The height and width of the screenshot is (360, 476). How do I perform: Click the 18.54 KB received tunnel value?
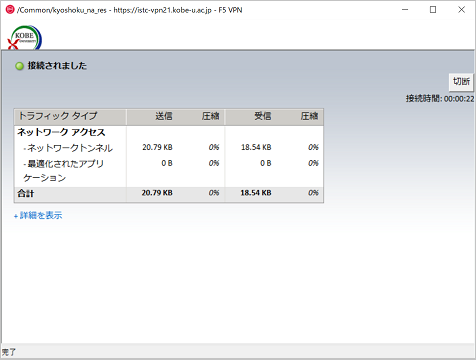[x=256, y=147]
